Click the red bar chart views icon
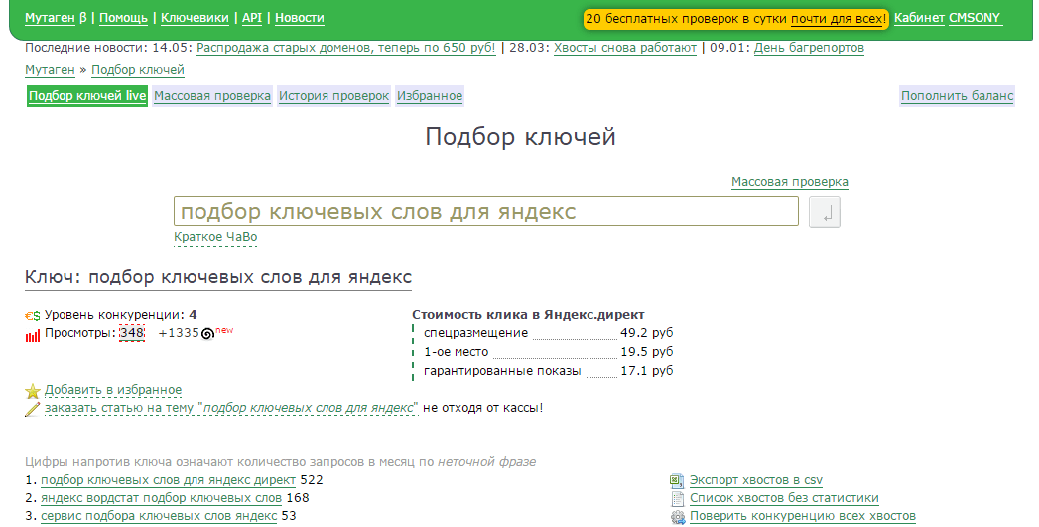Viewport: 1039px width, 527px height. 33,335
